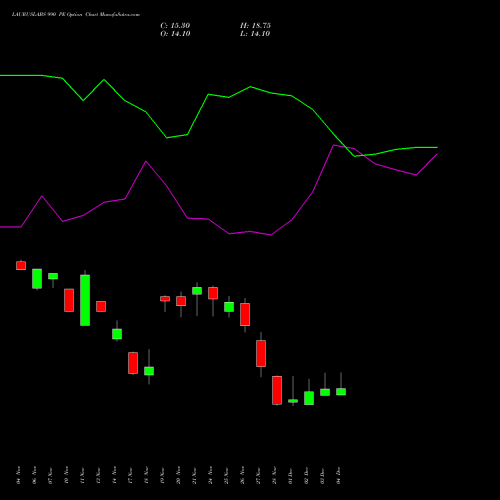Select the red candle for 10 Nov
500x500 pixels.
69,300
